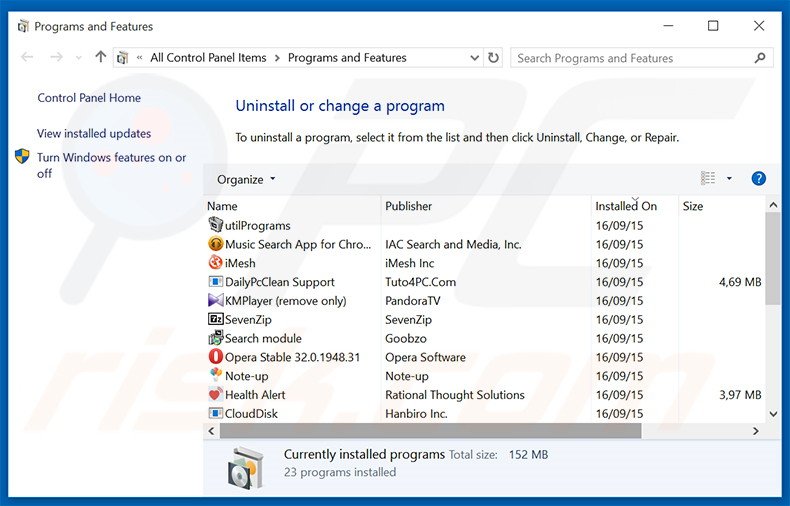Click the scroll right arrow
This screenshot has width=790, height=506.
755,431
